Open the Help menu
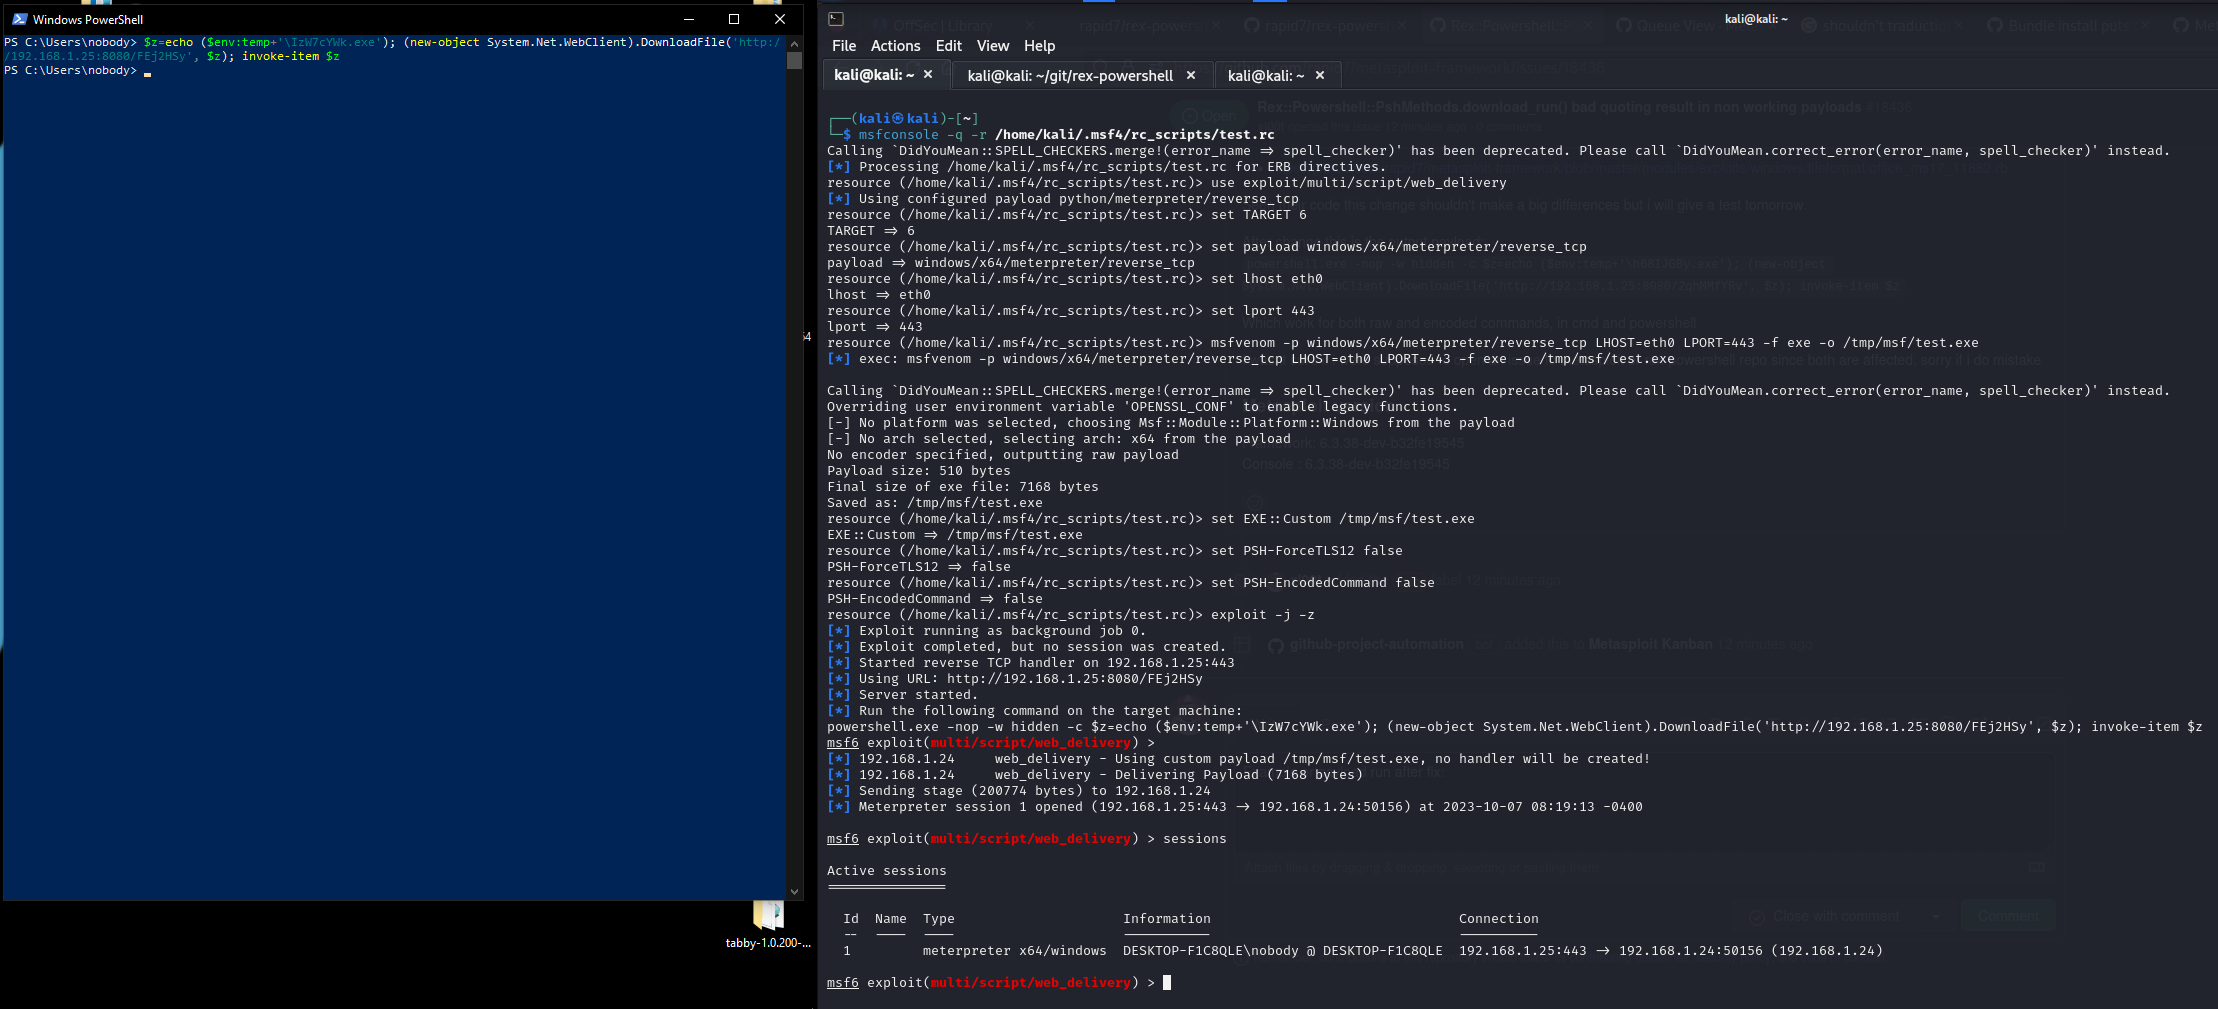 click(x=1040, y=46)
